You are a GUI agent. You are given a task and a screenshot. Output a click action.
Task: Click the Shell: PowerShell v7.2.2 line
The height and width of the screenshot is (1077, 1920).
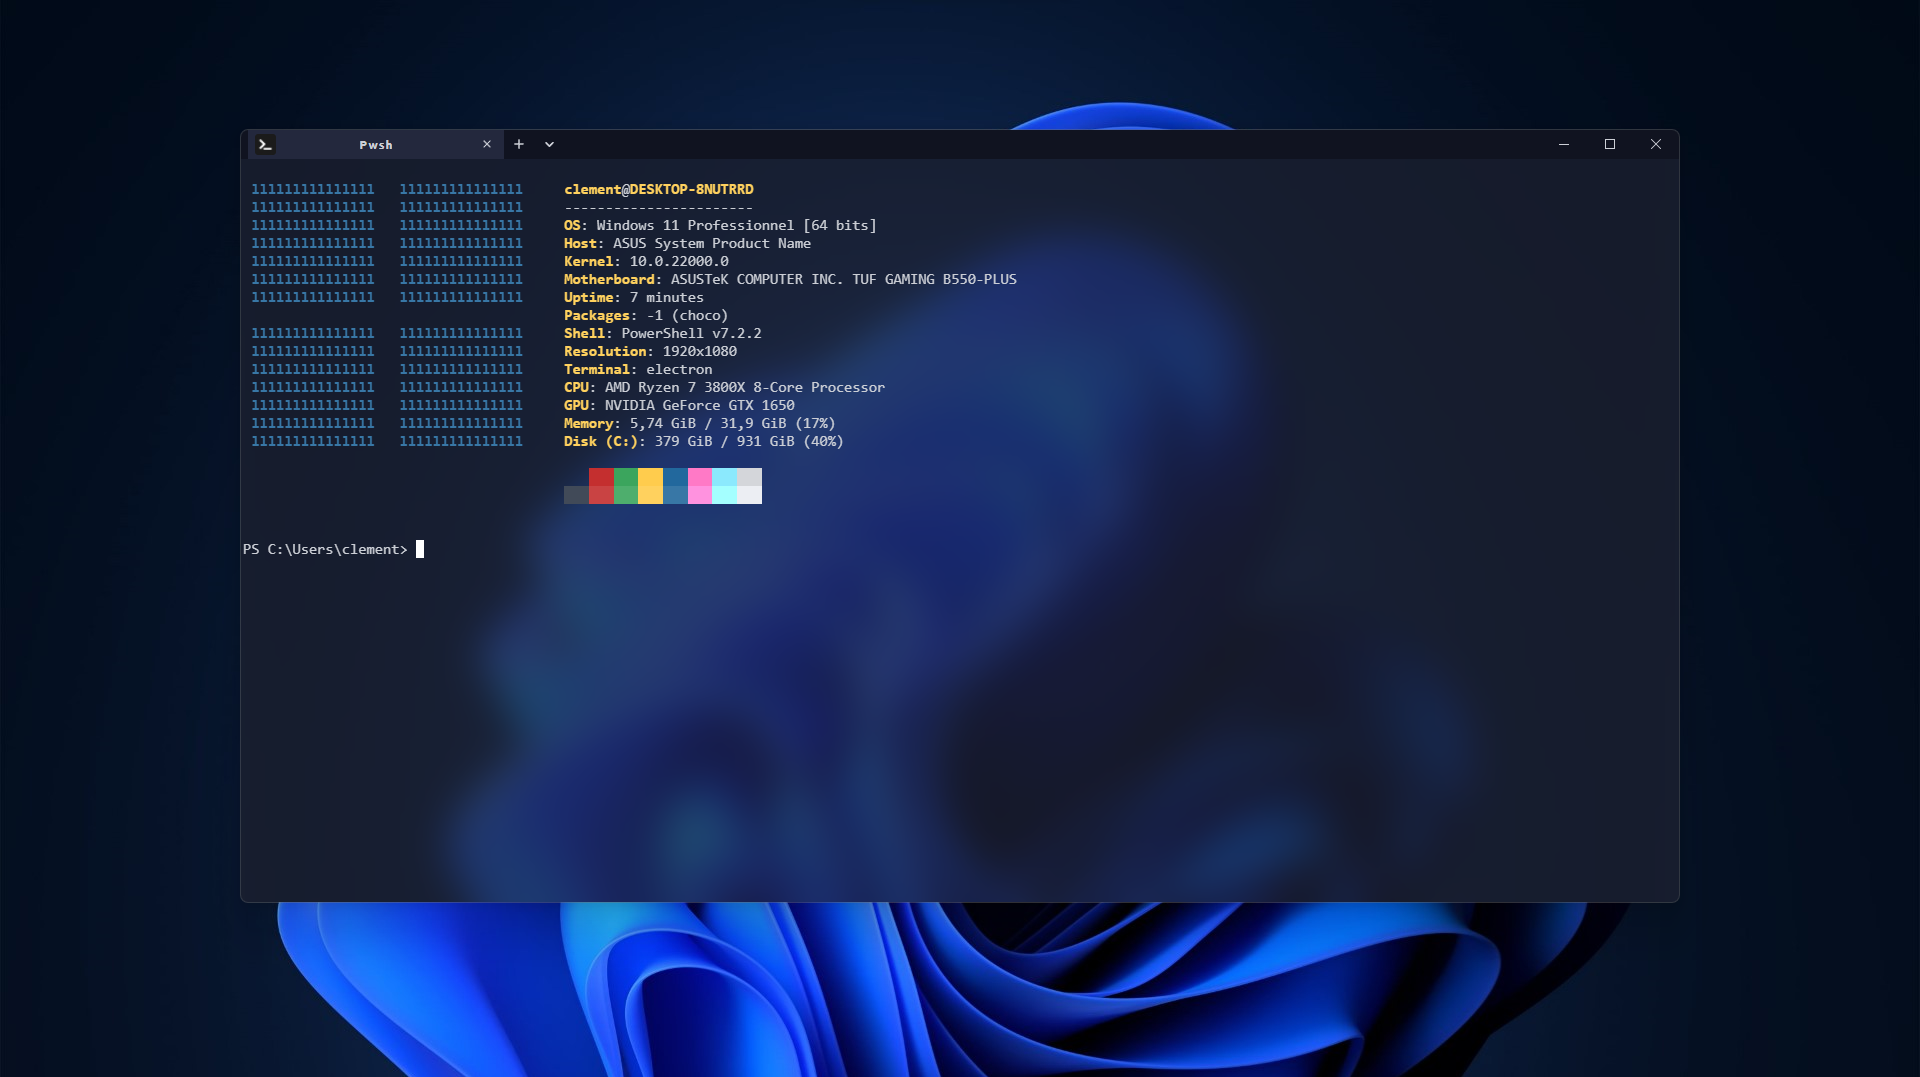662,333
